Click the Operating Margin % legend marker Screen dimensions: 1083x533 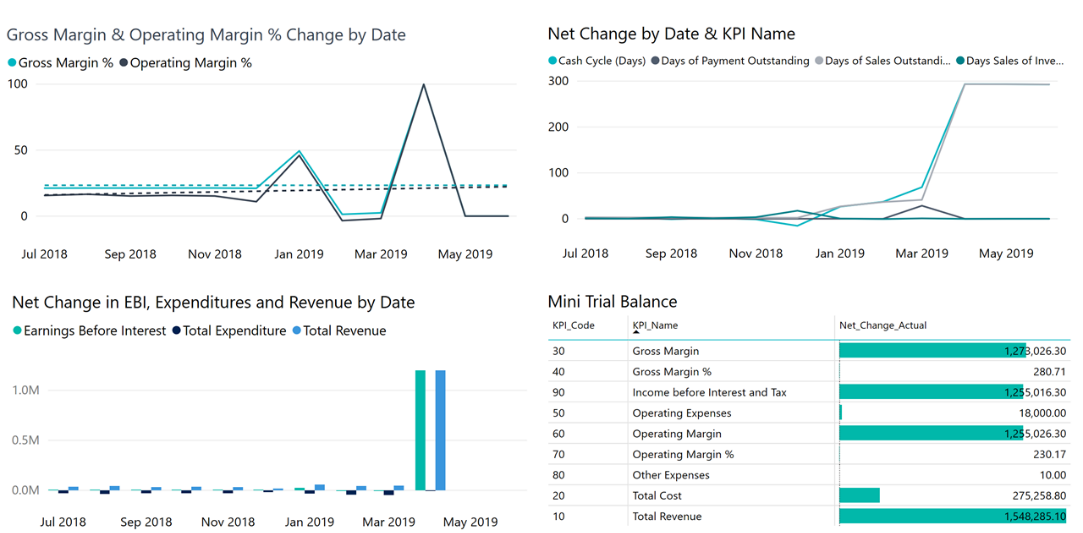pos(124,63)
